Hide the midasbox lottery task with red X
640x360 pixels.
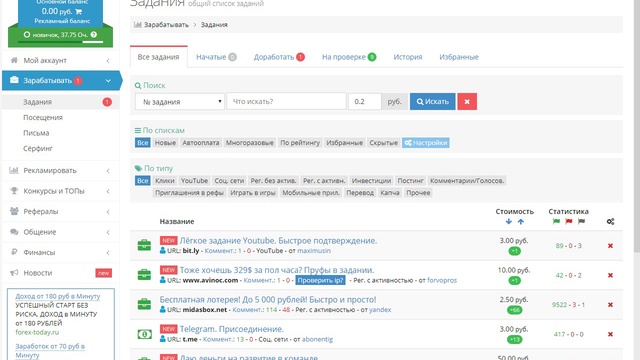610,304
